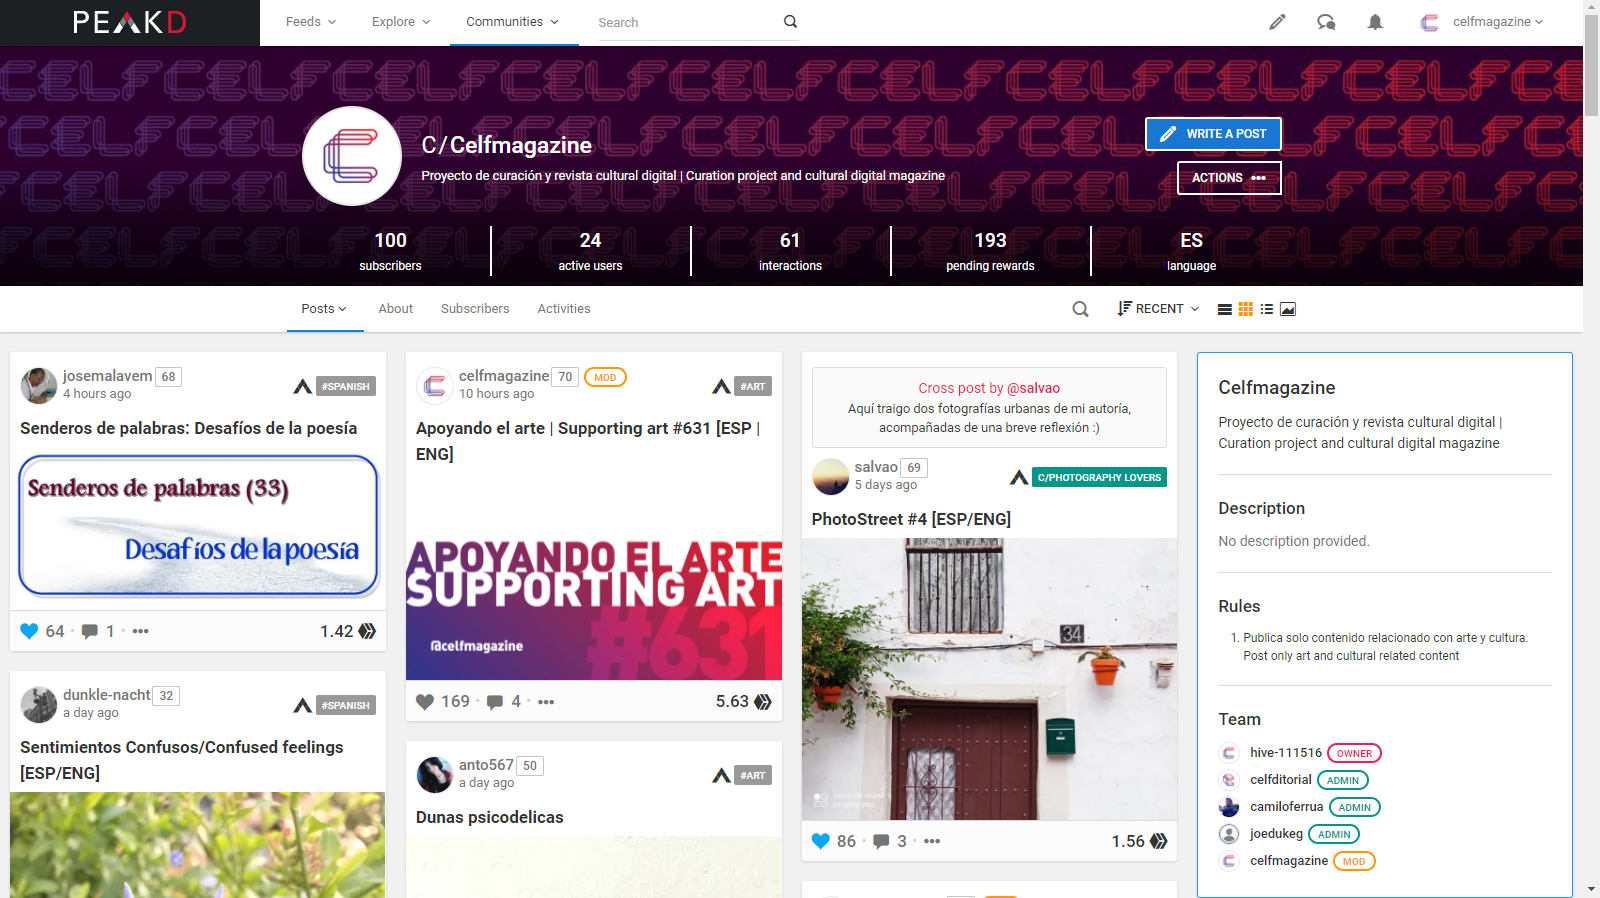1600x898 pixels.
Task: Open the PhotoStreet #4 [ESP/ENG] post
Action: [911, 519]
